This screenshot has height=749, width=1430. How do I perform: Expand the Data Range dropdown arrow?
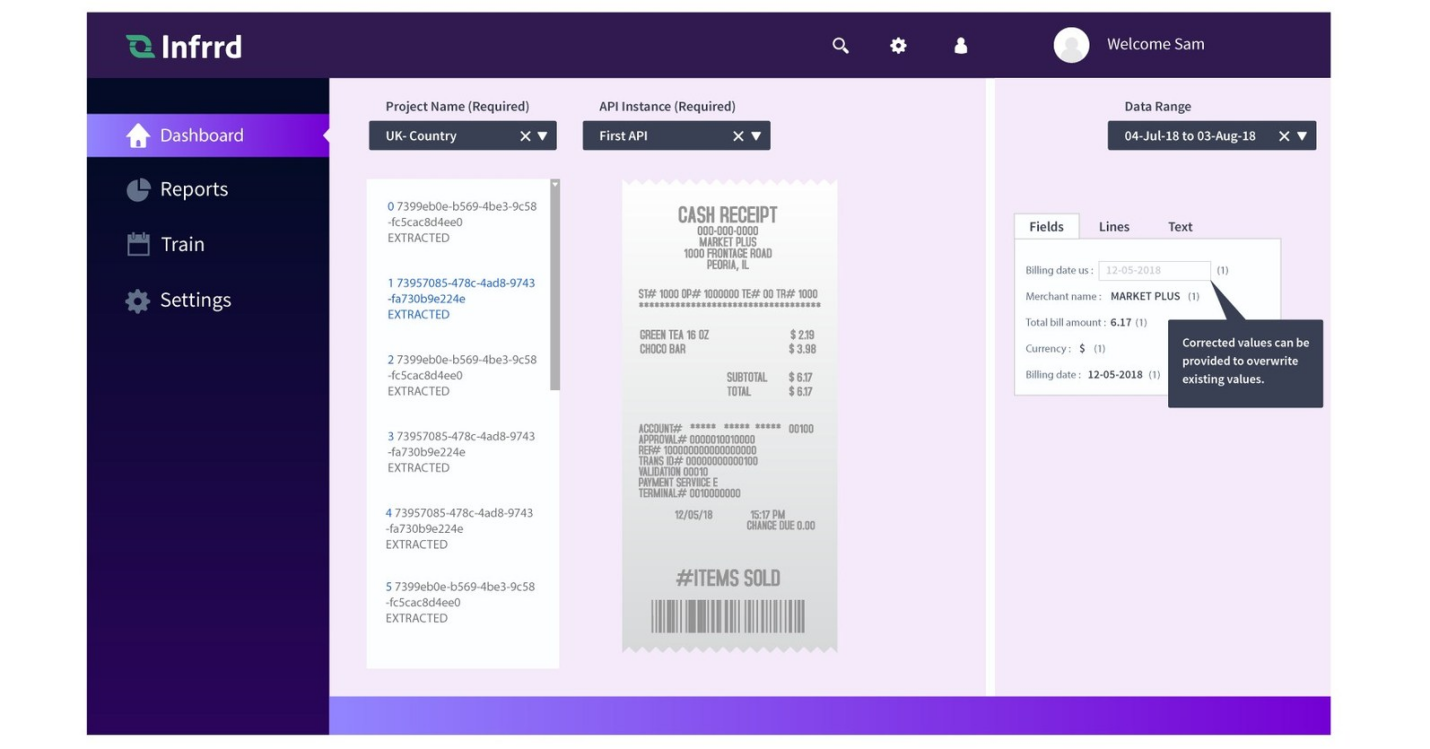click(1302, 136)
